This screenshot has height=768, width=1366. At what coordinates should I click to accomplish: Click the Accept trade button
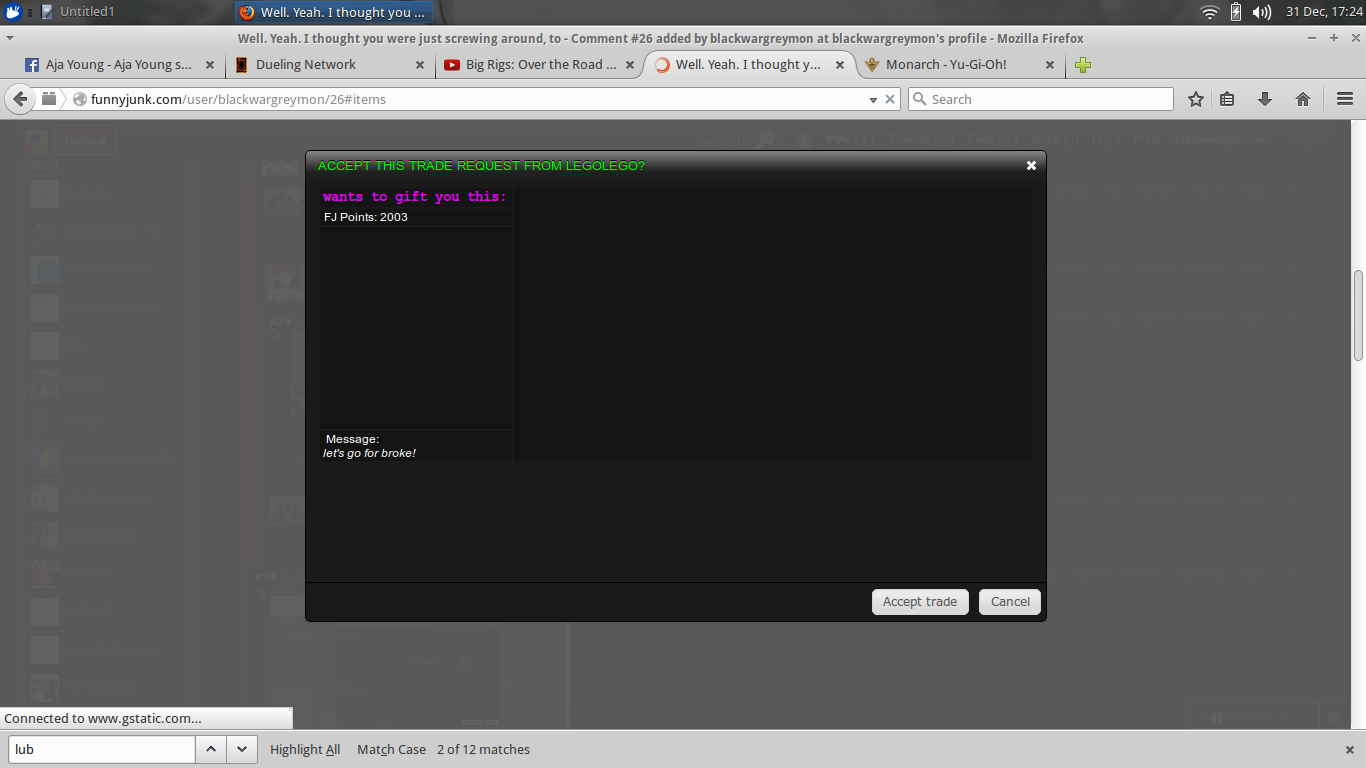(x=919, y=602)
